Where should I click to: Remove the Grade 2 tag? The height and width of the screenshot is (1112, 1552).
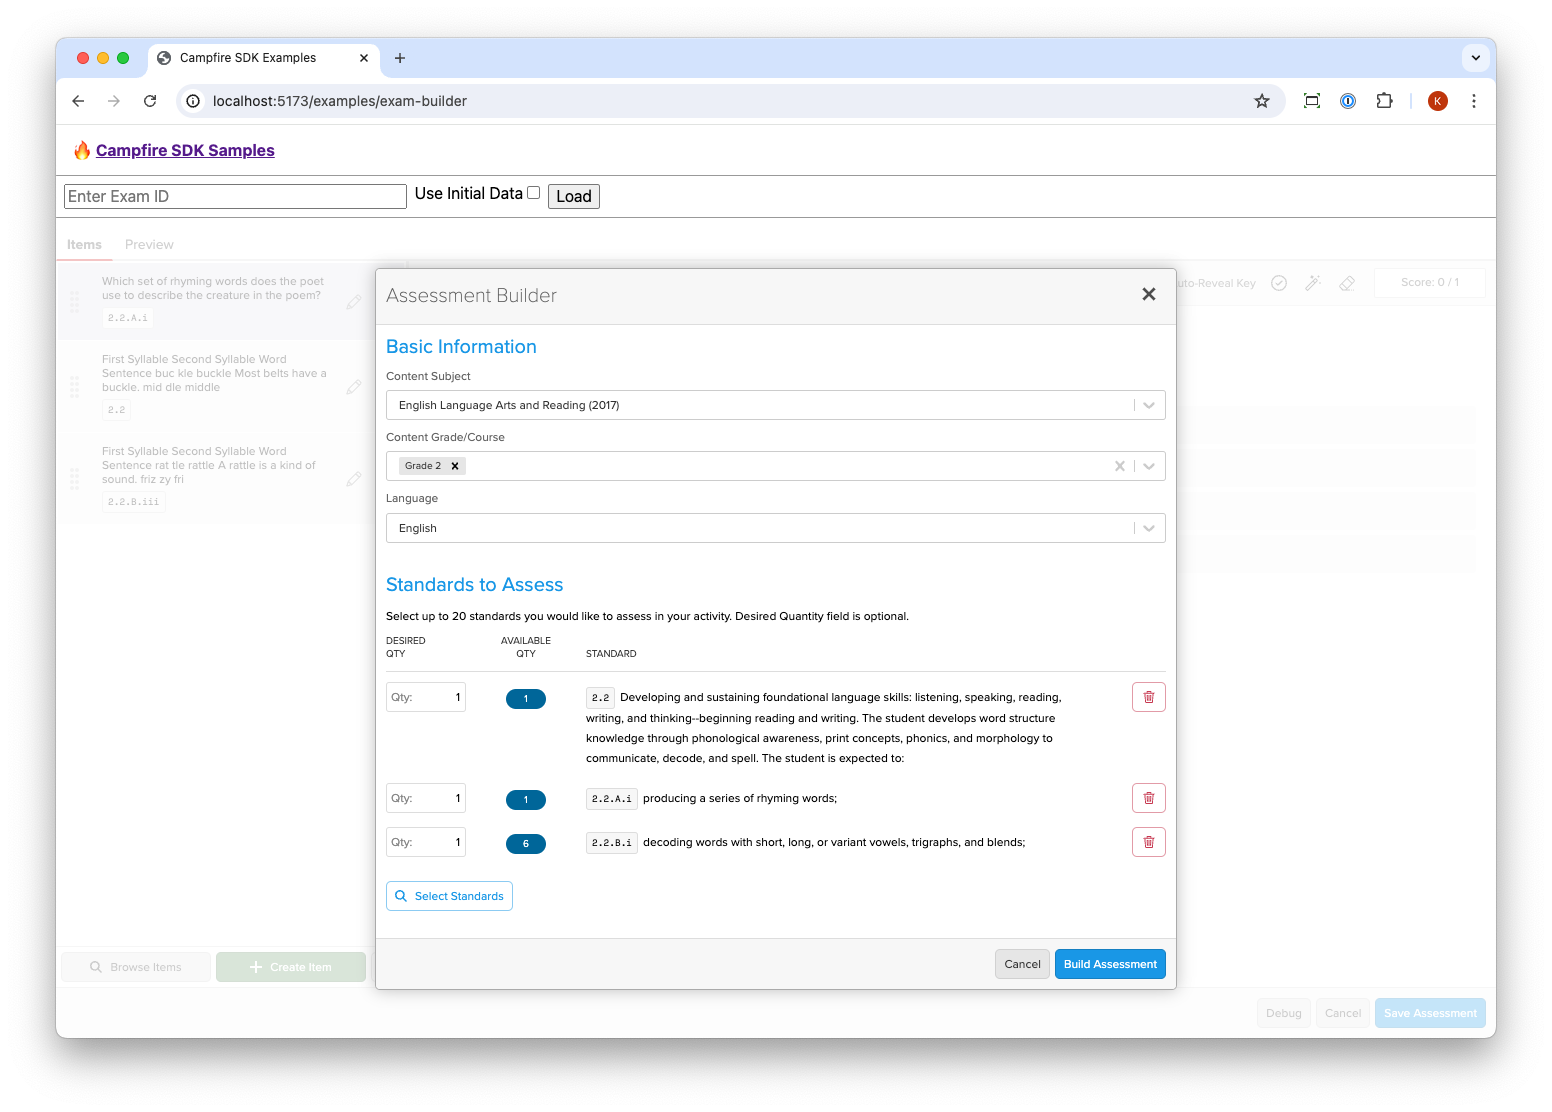(x=455, y=466)
